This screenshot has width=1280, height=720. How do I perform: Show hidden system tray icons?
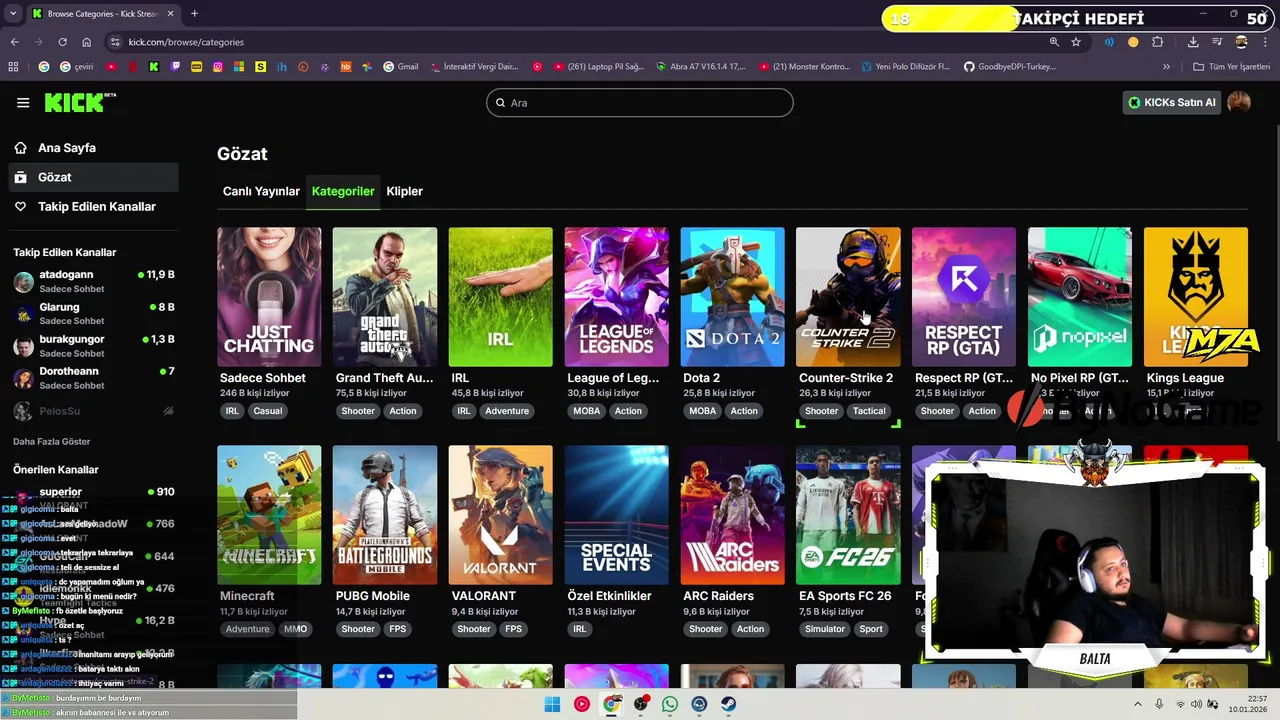(1139, 704)
